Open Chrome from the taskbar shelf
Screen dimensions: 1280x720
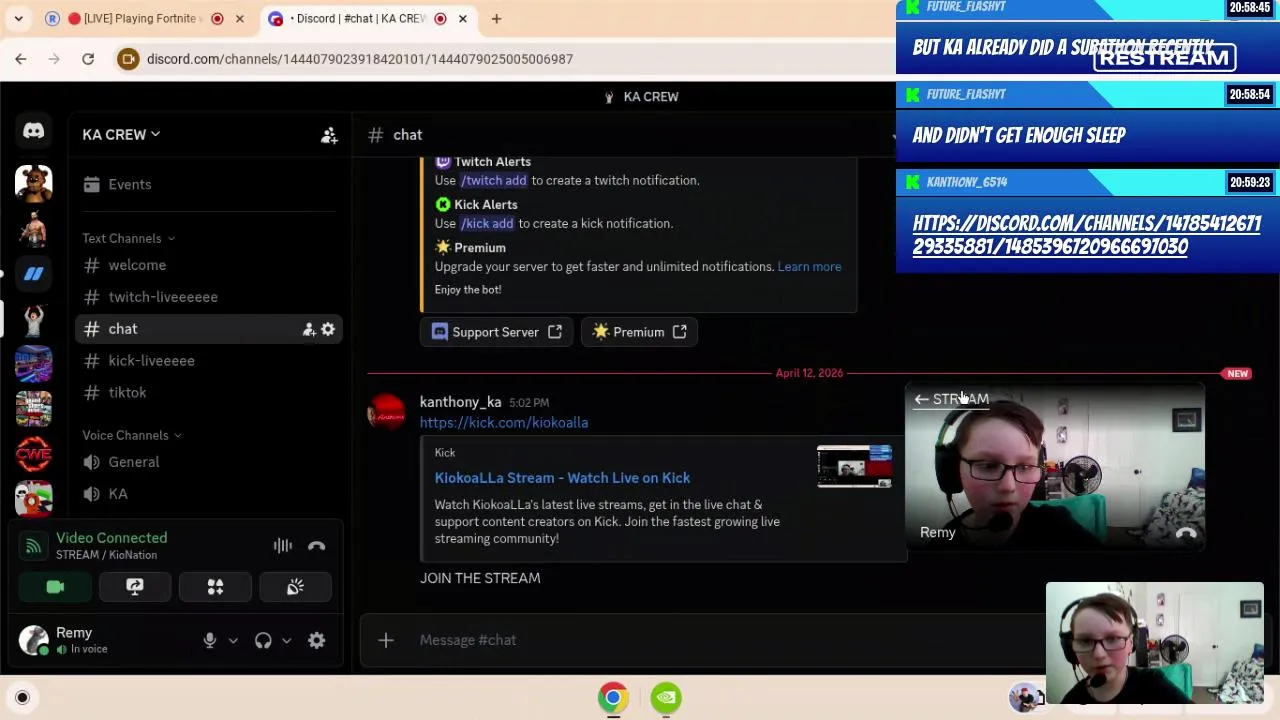[x=613, y=698]
